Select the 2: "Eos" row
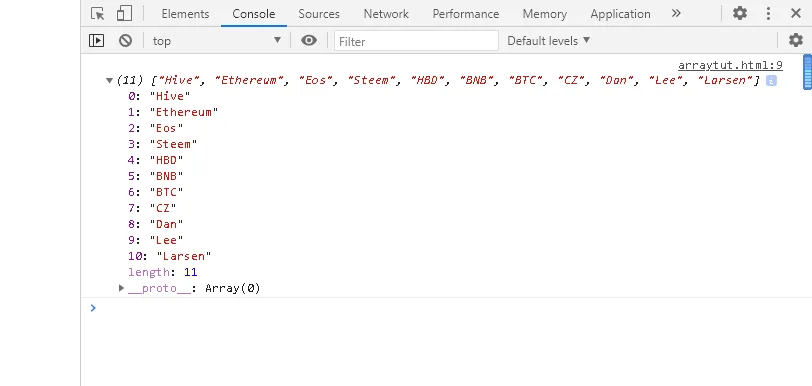 [x=156, y=128]
